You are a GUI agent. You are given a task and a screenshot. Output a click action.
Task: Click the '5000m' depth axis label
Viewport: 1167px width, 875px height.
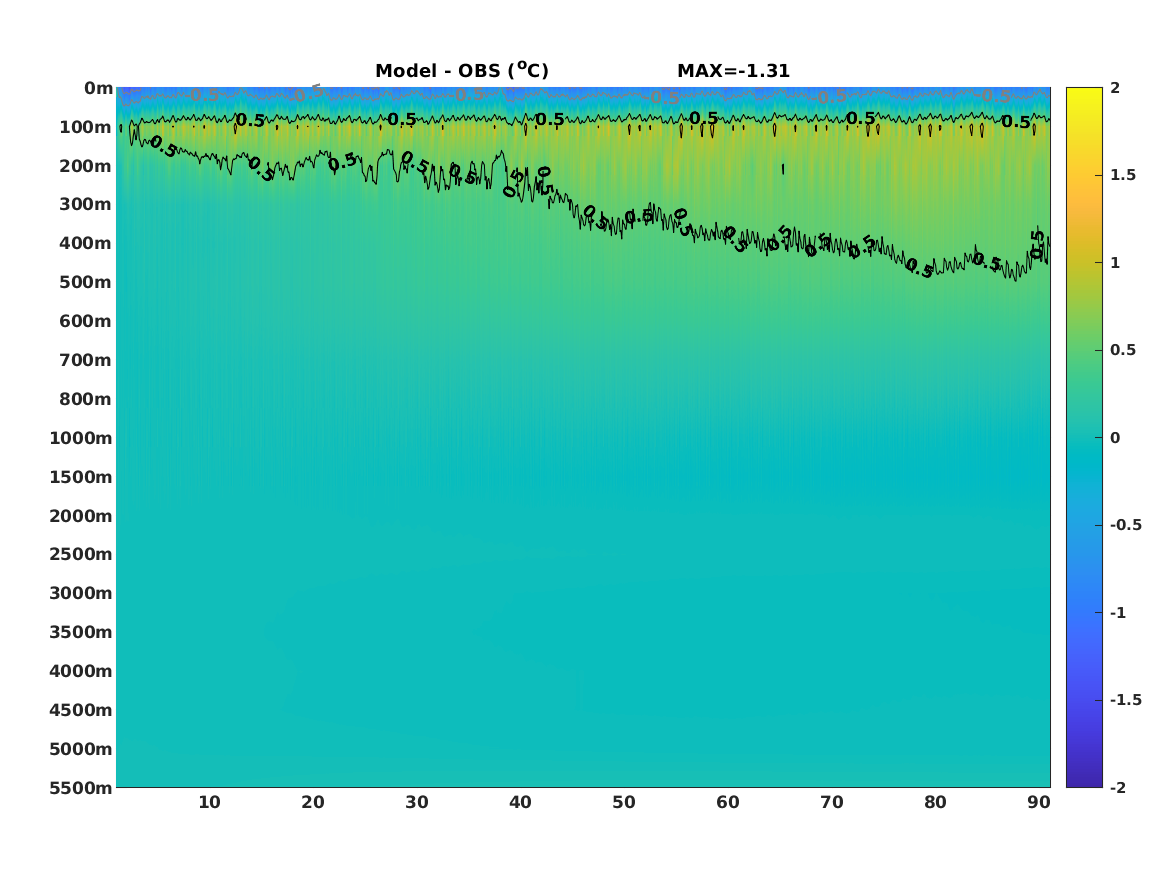click(x=81, y=749)
